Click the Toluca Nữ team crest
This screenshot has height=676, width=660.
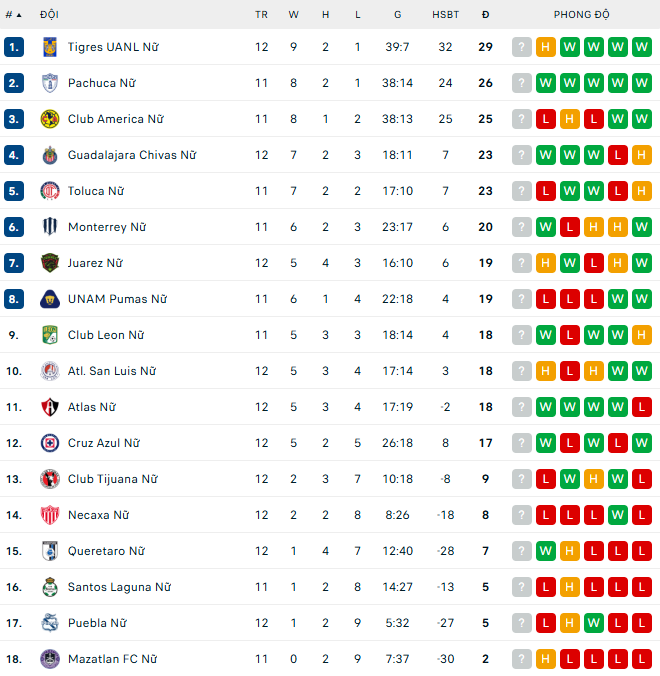click(x=49, y=191)
